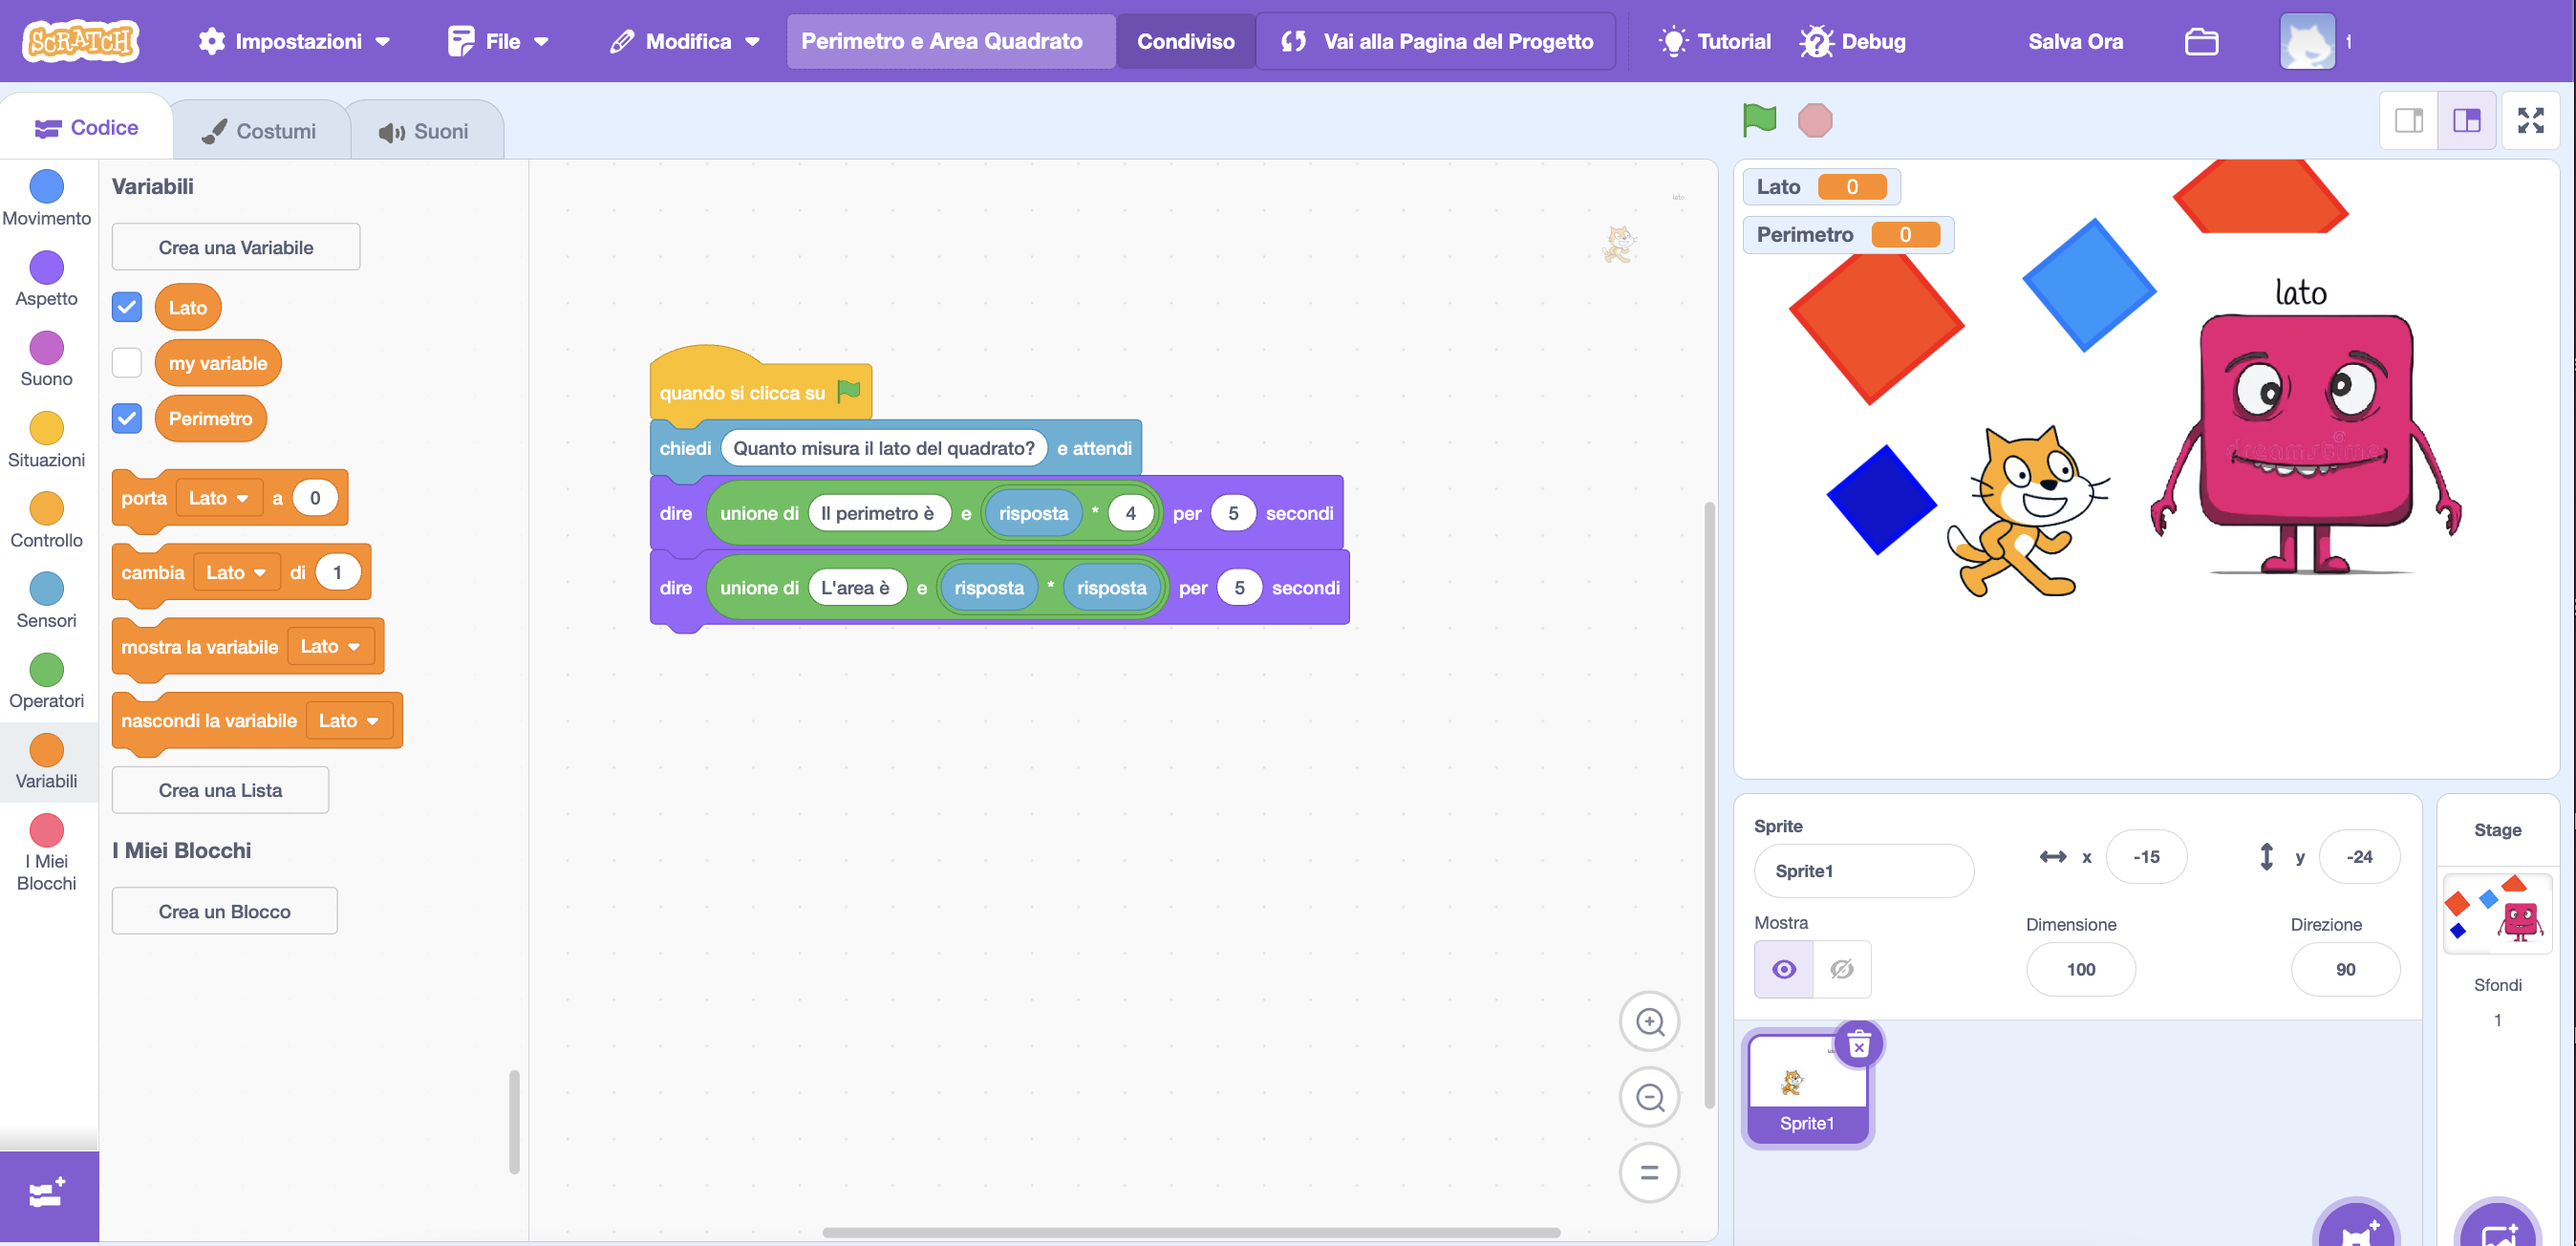This screenshot has width=2576, height=1246.
Task: Stop the project with the red octagon
Action: coord(1815,120)
